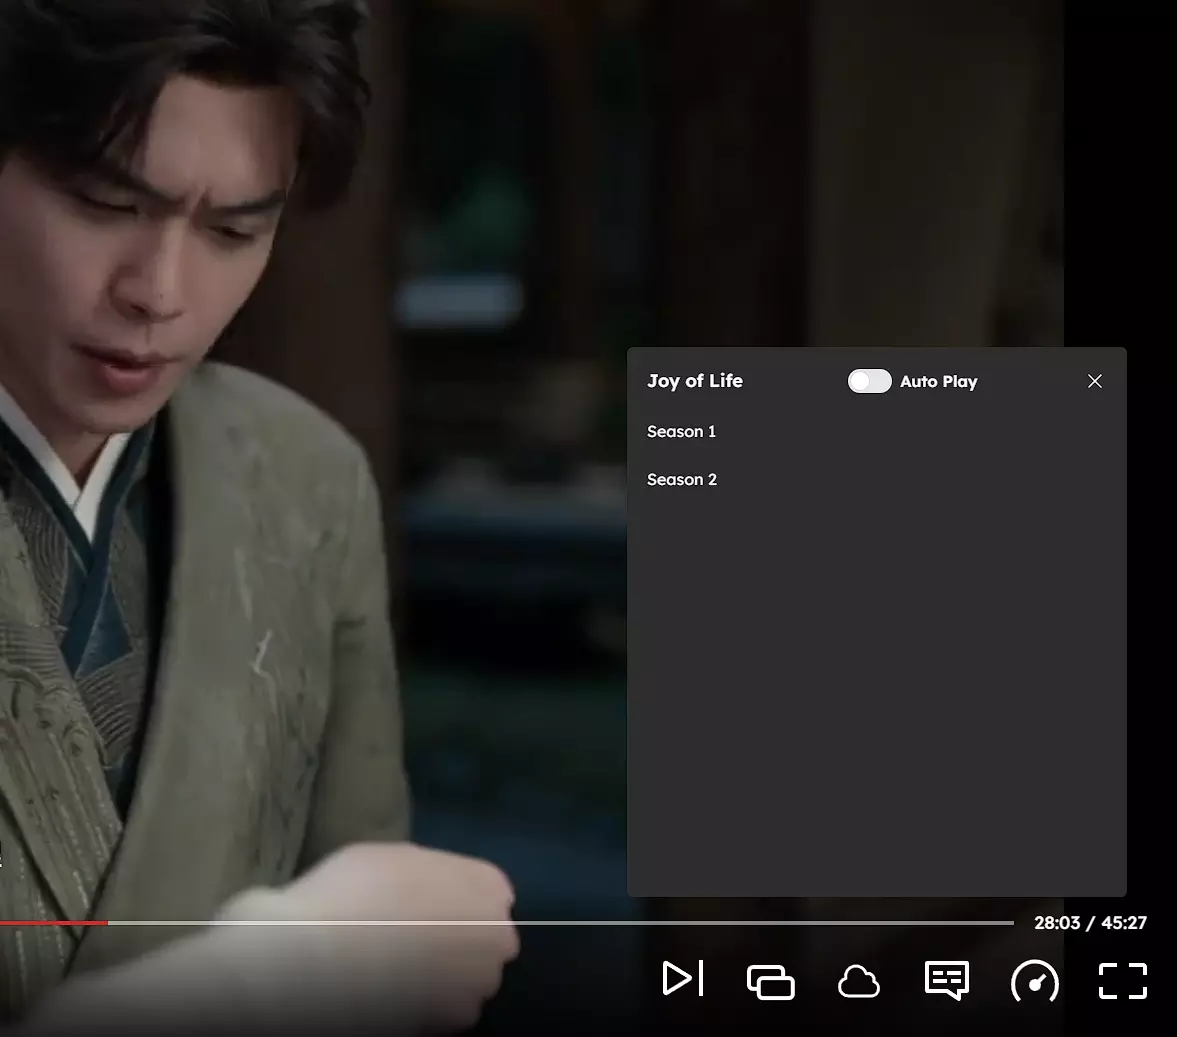The image size is (1177, 1037).
Task: Open the subtitles settings icon
Action: 946,980
